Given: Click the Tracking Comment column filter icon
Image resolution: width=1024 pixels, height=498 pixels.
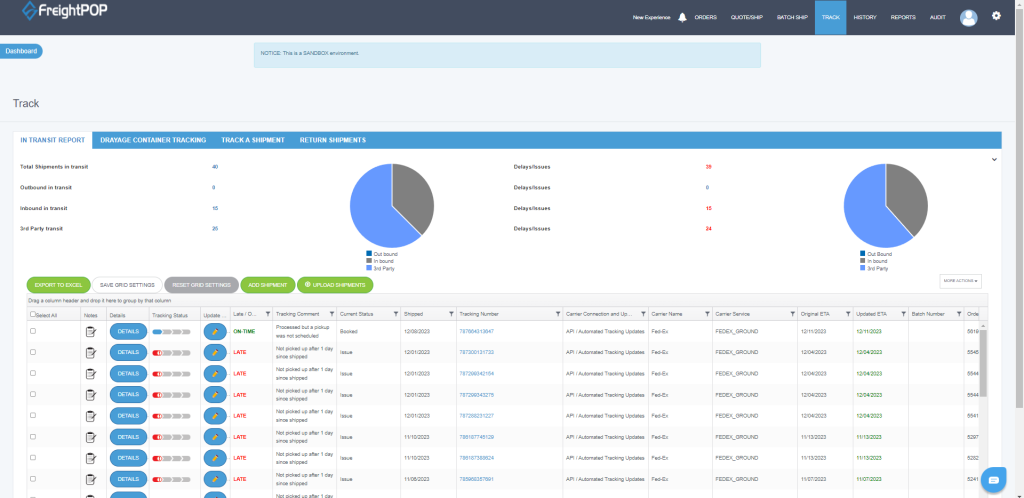Looking at the screenshot, I should tap(331, 315).
